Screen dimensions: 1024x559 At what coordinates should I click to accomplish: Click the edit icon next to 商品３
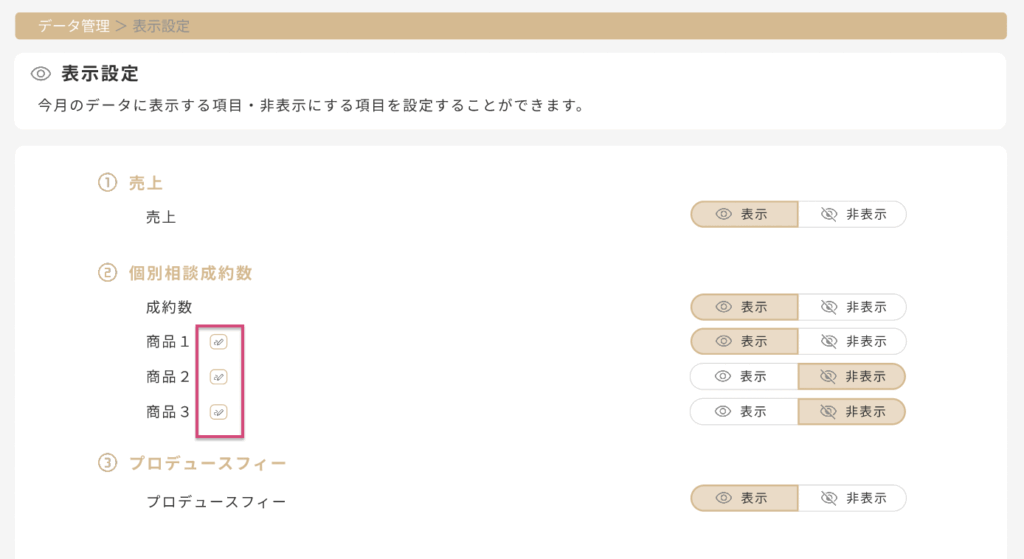[x=219, y=411]
